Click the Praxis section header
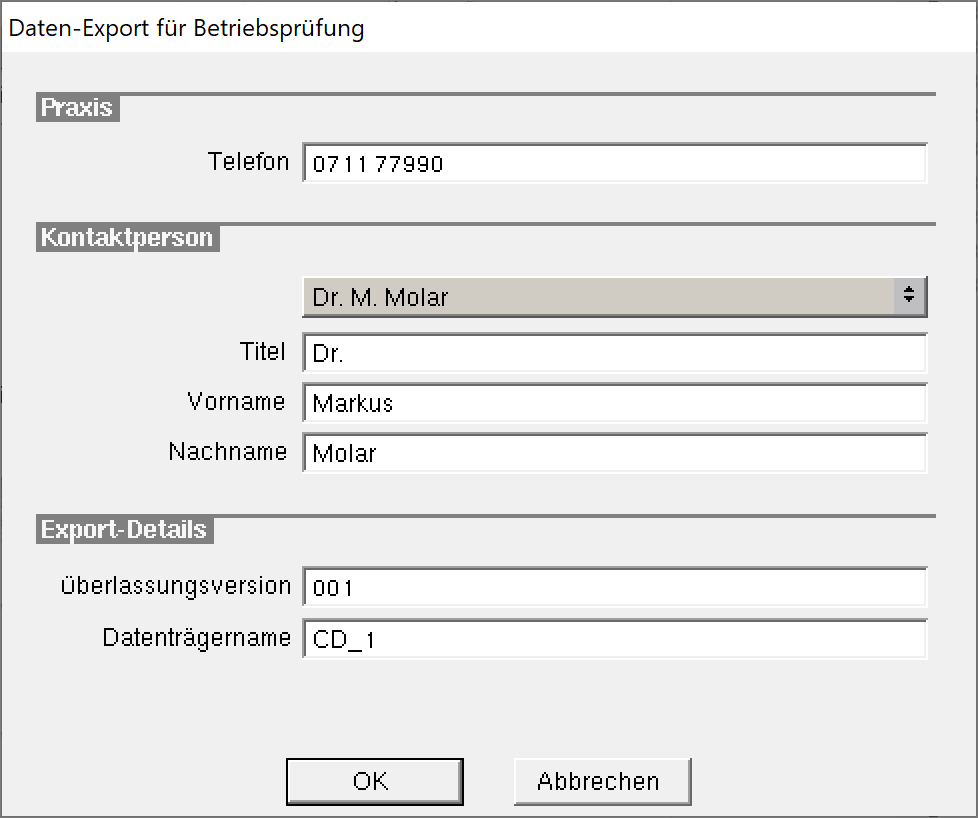This screenshot has height=818, width=978. [77, 108]
